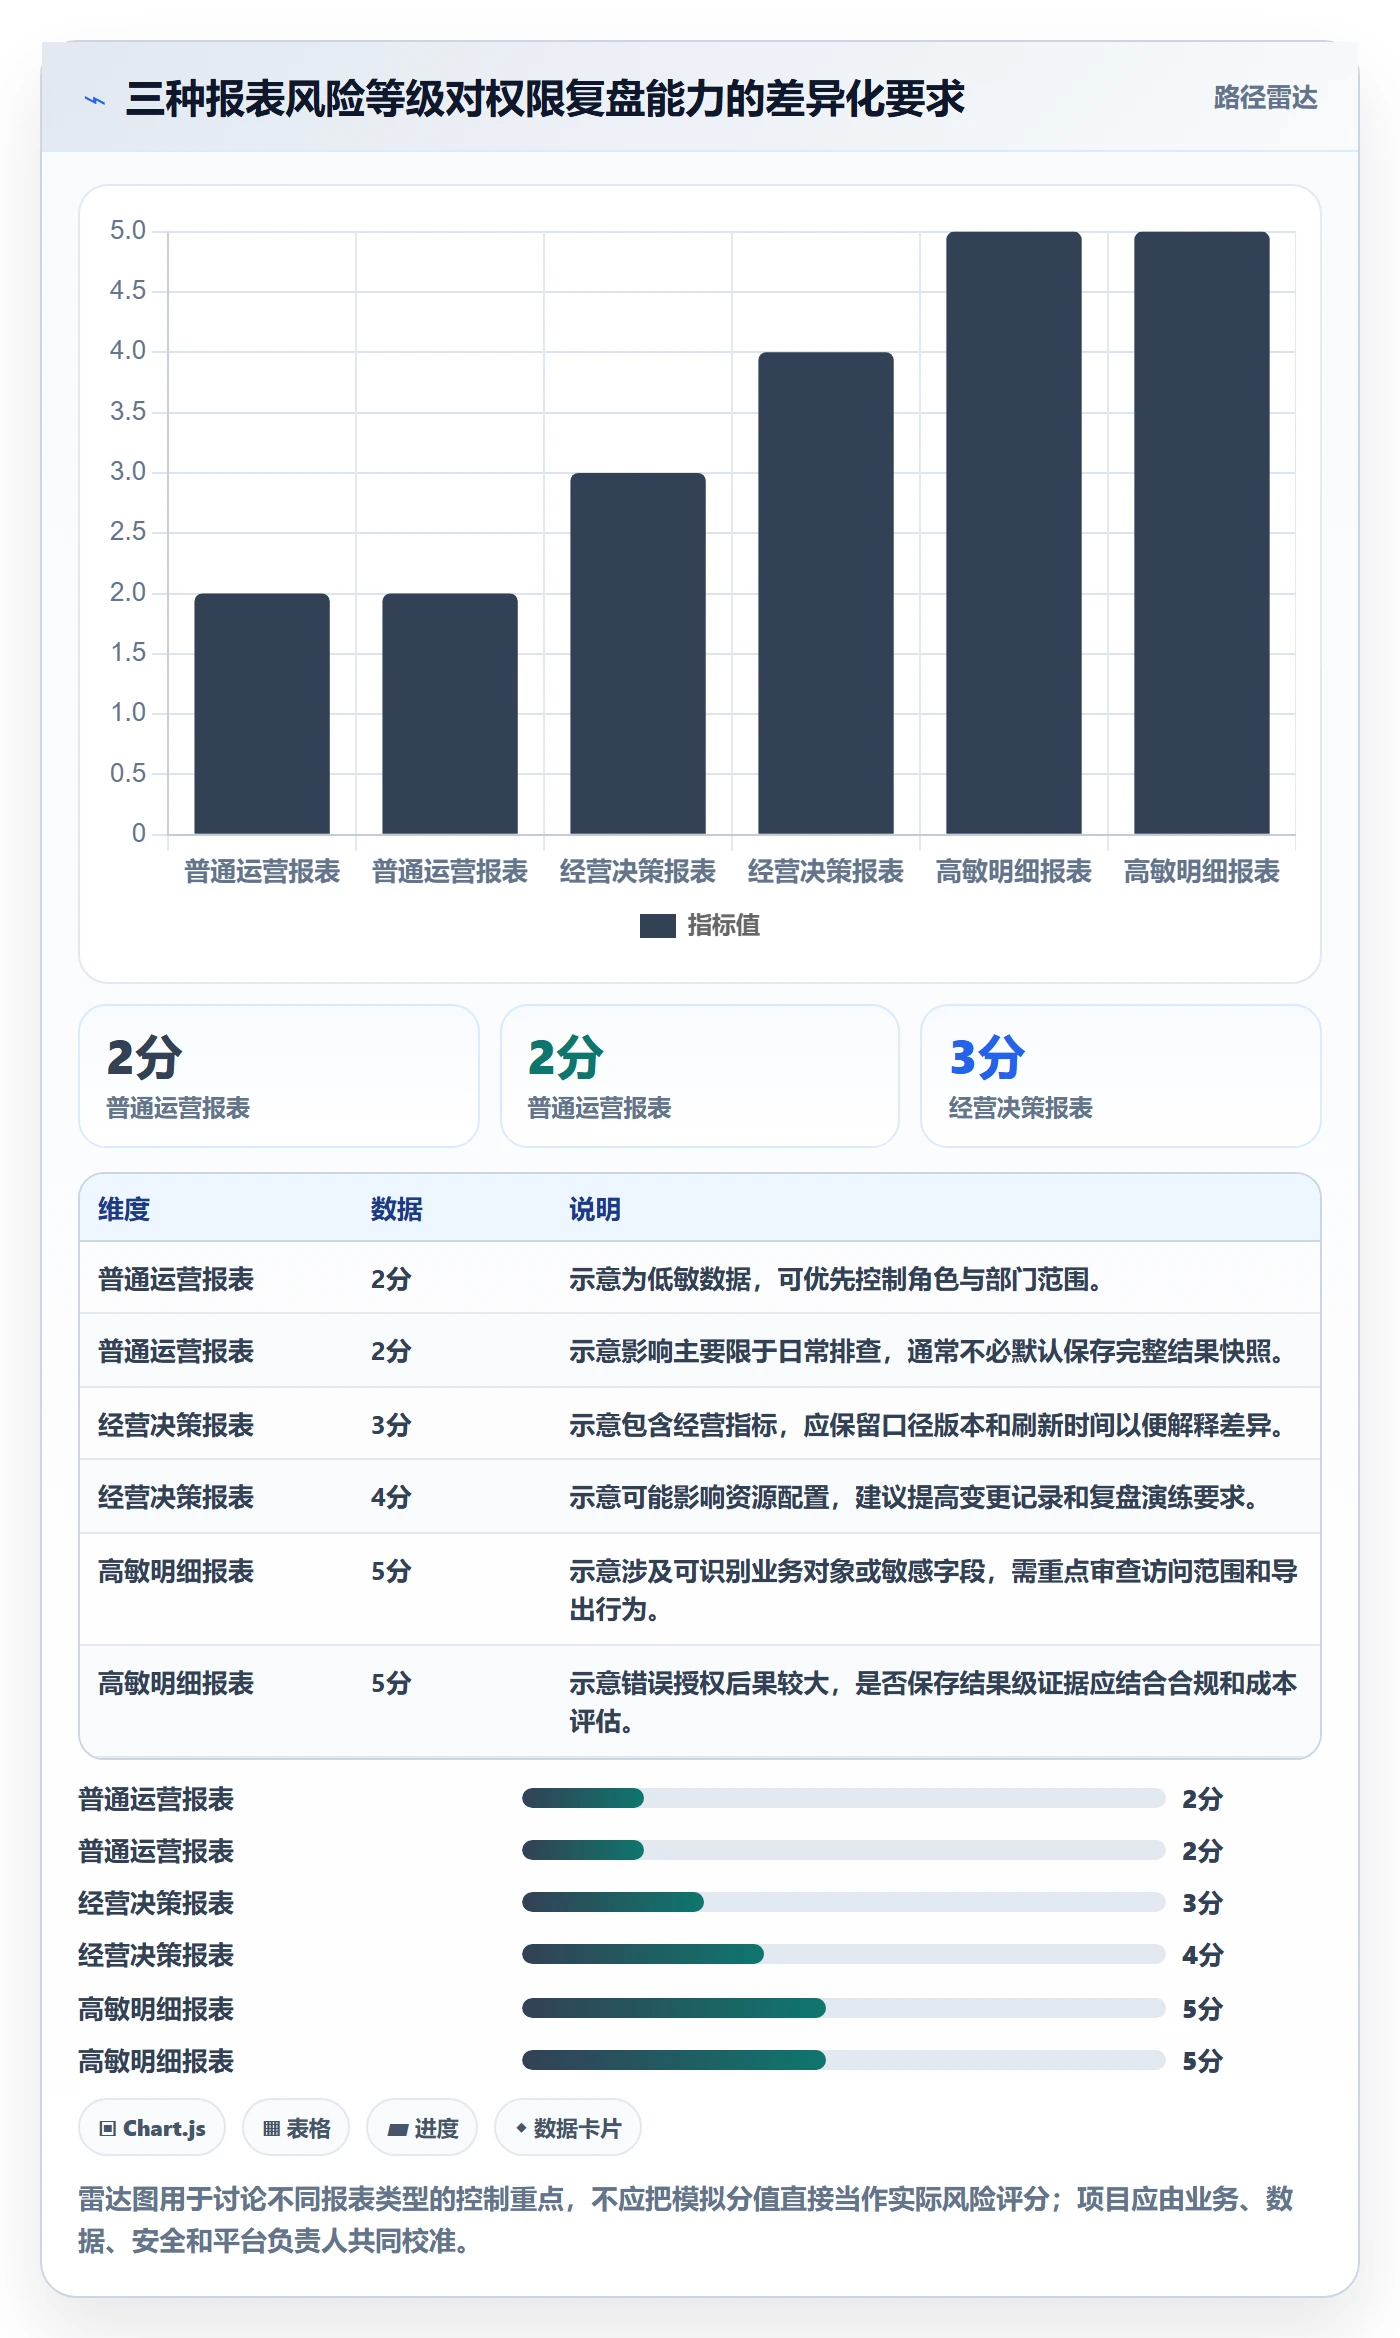
Task: Click the 维度 column header
Action: [x=124, y=1210]
